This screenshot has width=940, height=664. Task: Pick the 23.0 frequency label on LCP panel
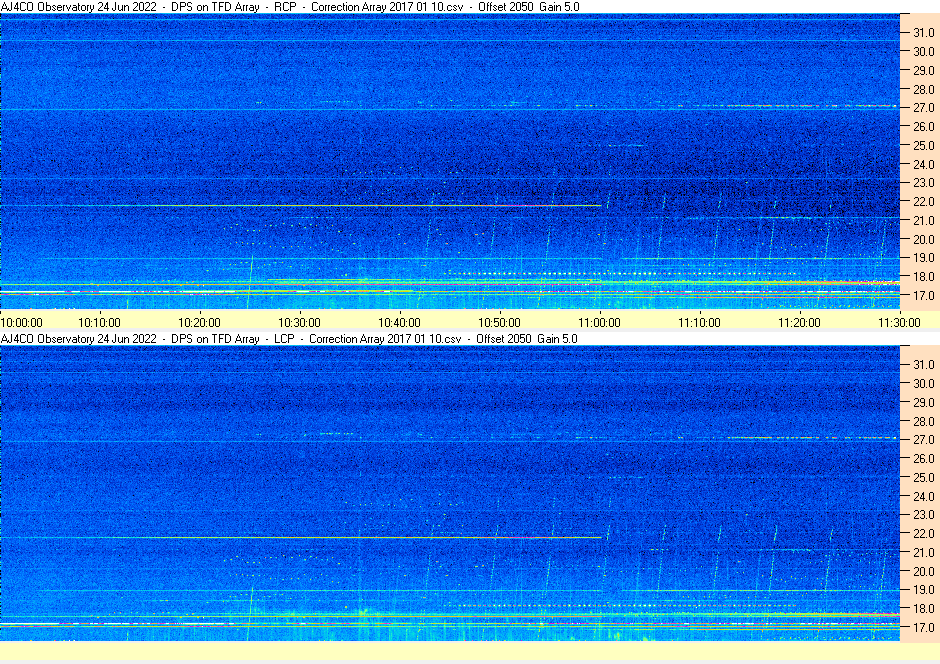pyautogui.click(x=923, y=515)
